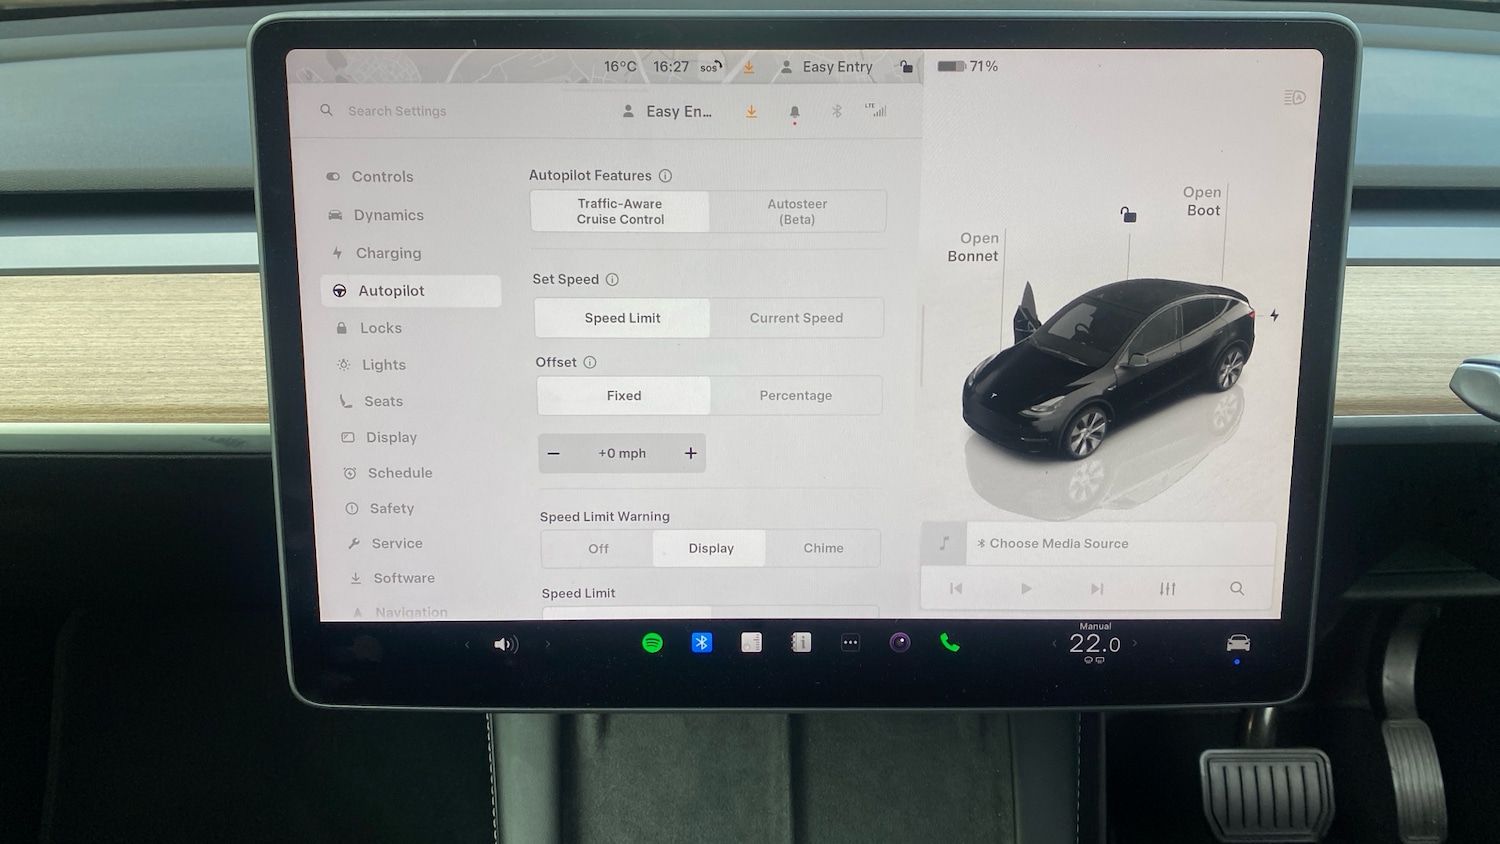Open the more apps ellipsis launcher
This screenshot has width=1500, height=844.
pyautogui.click(x=850, y=643)
